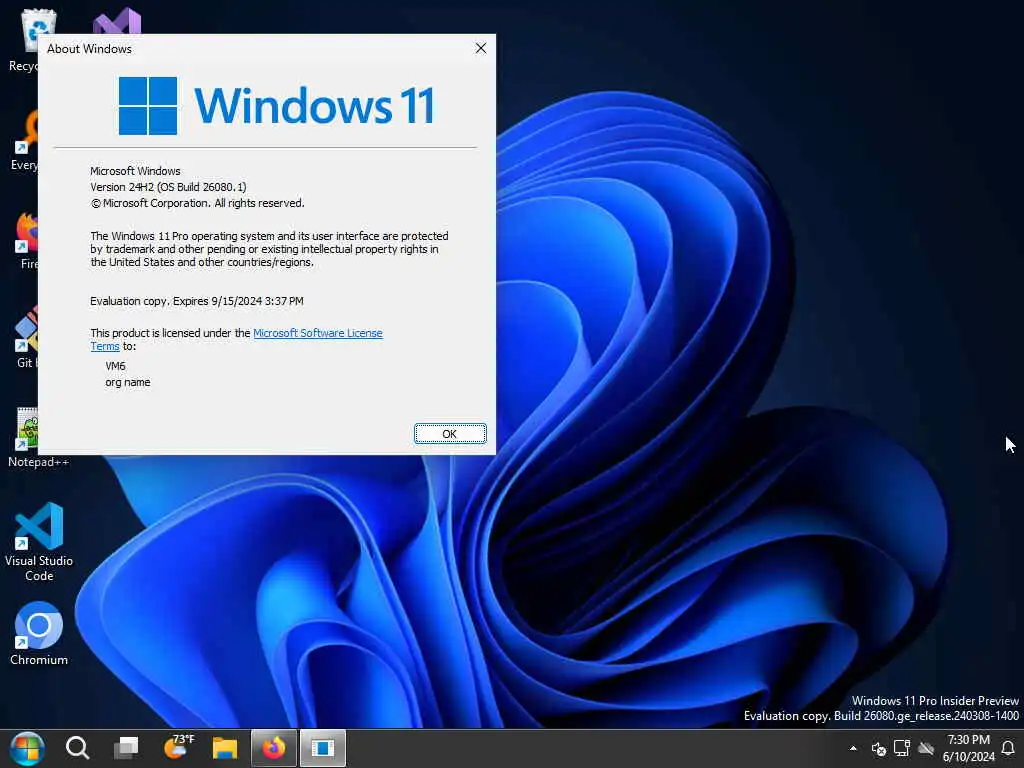The image size is (1024, 768).
Task: Open the weather widget showing 73°F
Action: [x=178, y=746]
